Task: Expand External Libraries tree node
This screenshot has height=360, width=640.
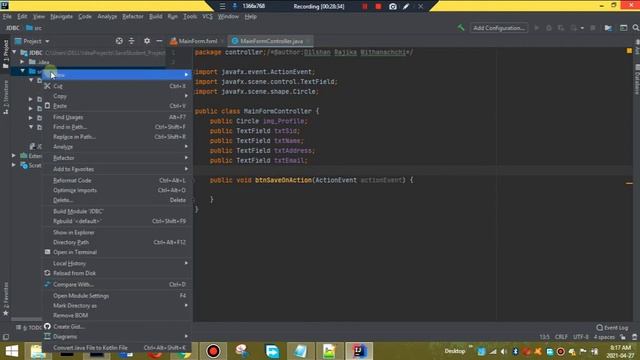Action: click(14, 156)
